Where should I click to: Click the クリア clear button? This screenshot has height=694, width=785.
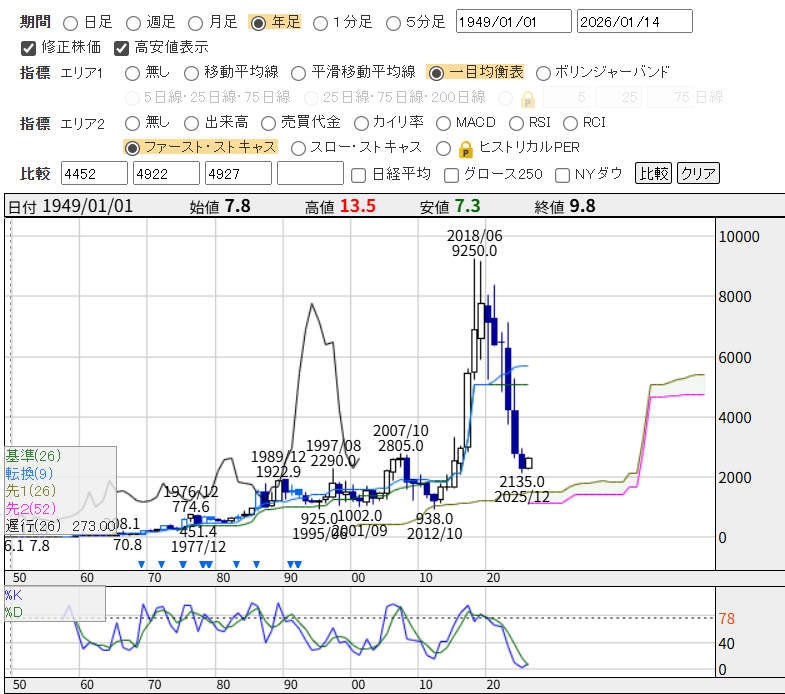[x=698, y=173]
